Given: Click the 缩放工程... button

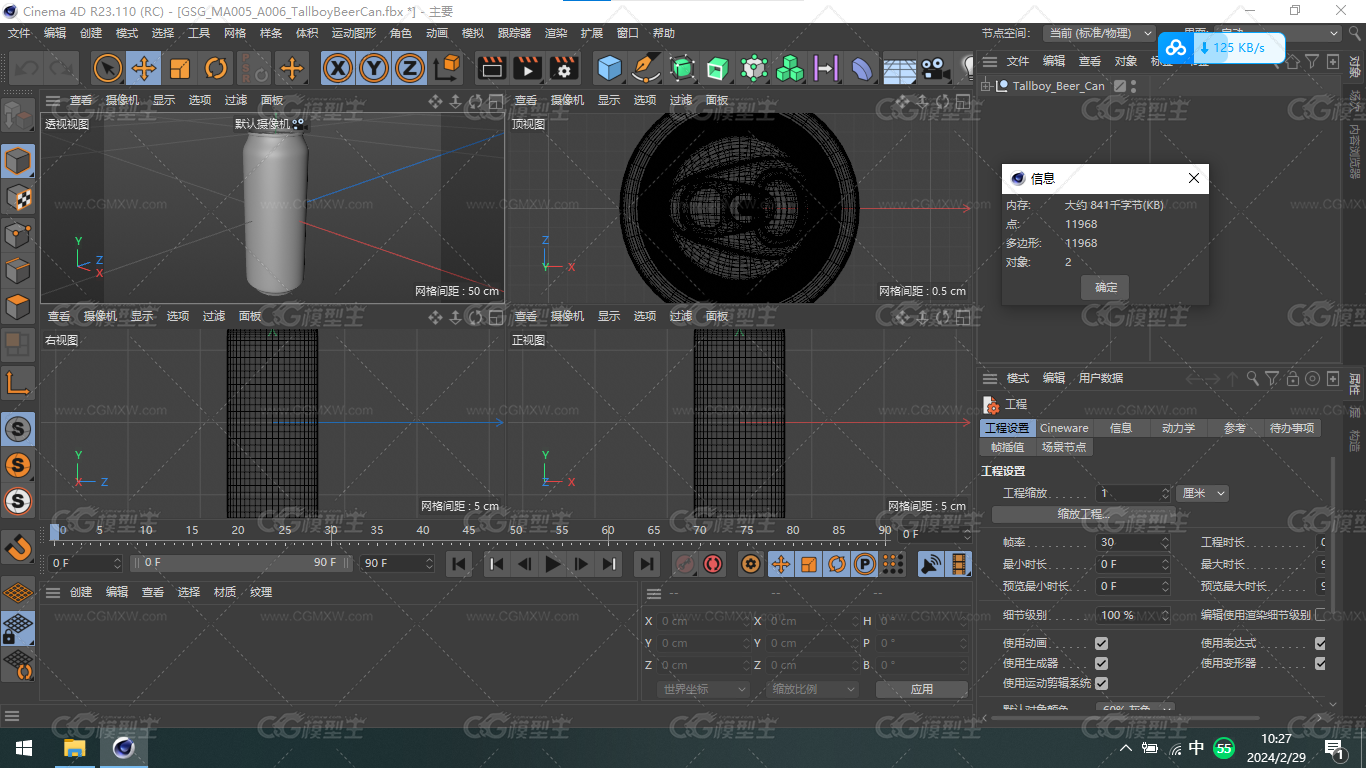Looking at the screenshot, I should pos(1084,514).
